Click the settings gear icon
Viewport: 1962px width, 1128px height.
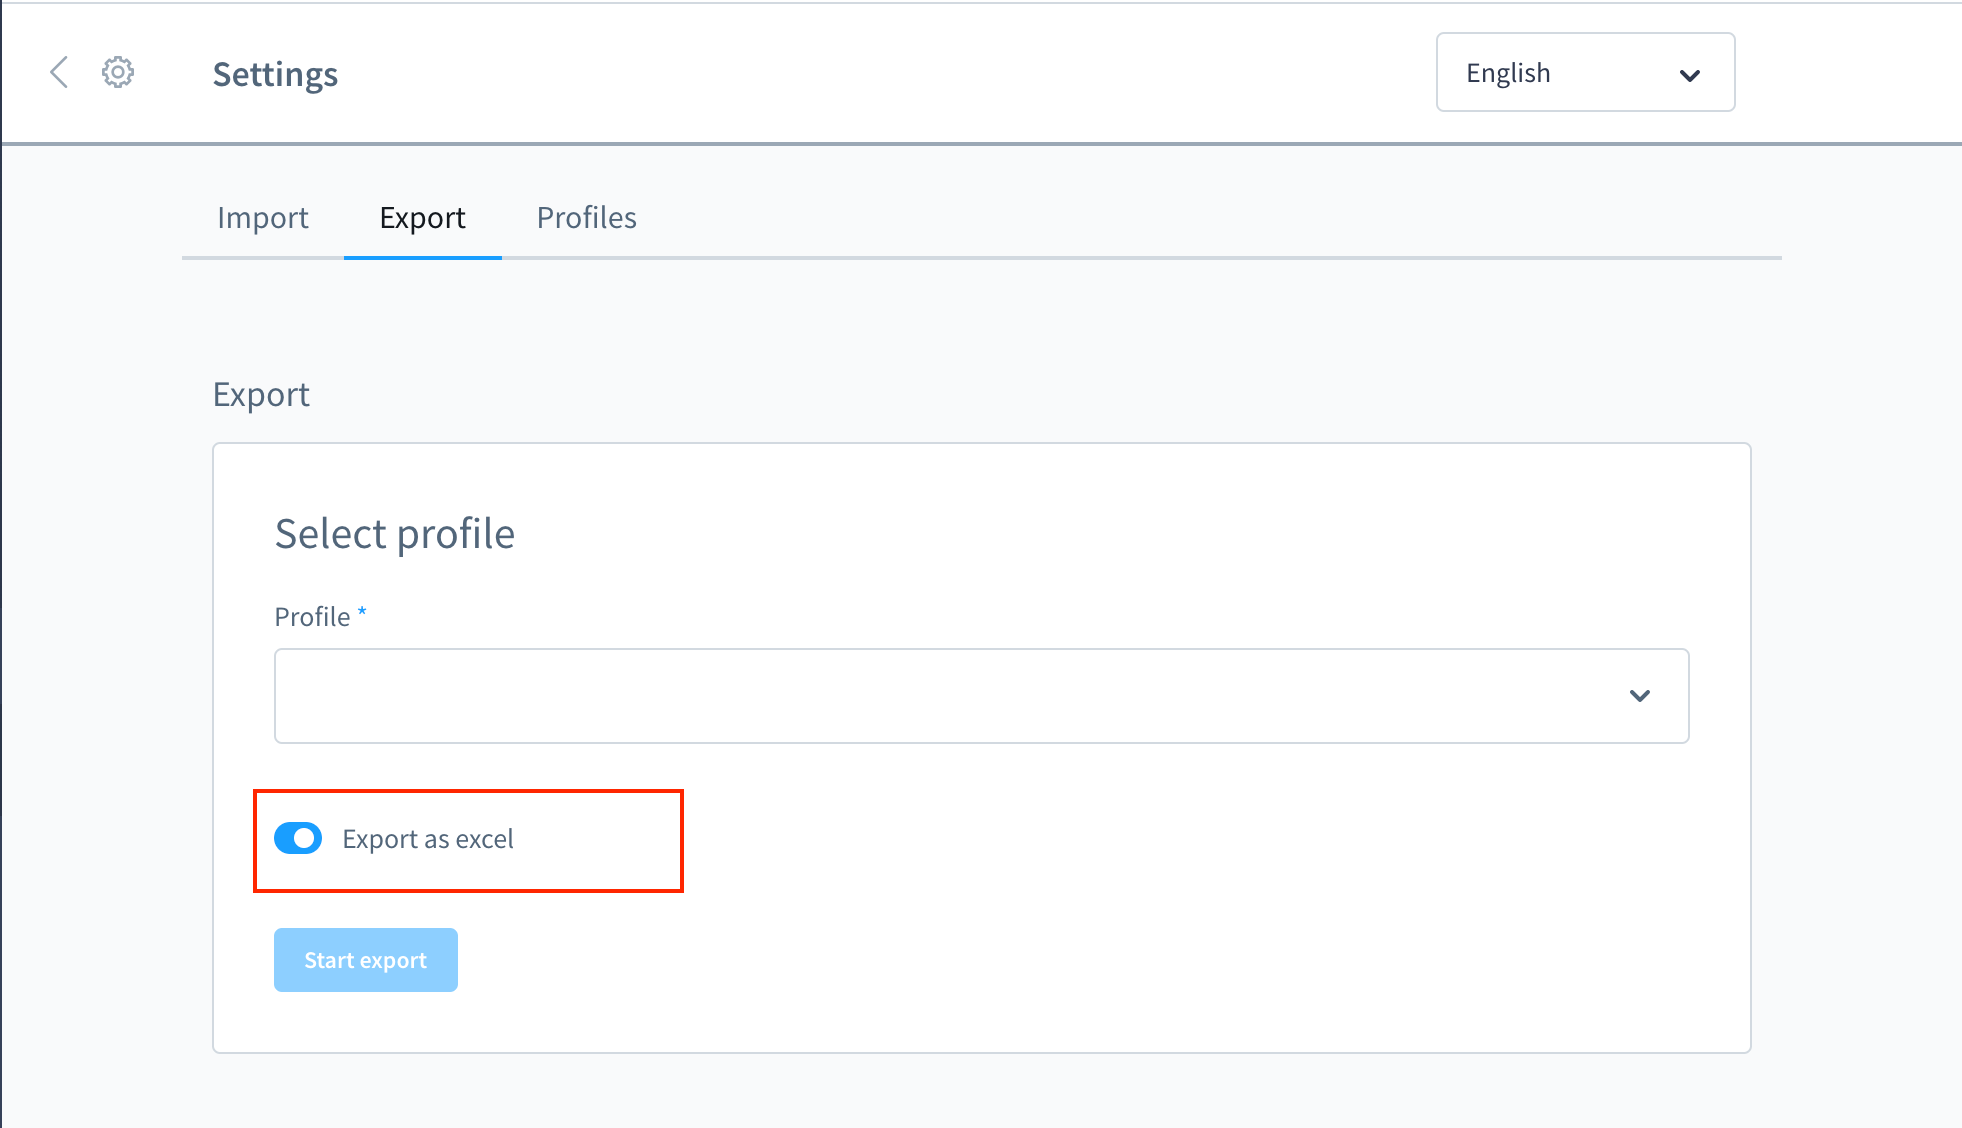coord(118,72)
